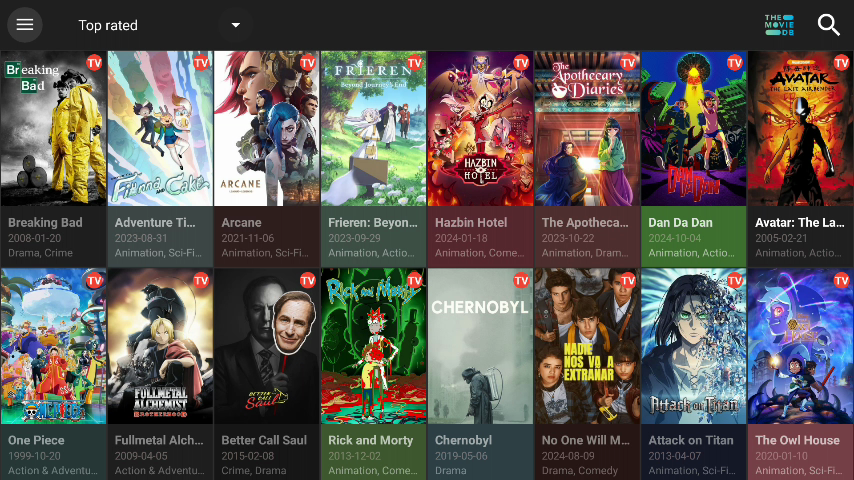The image size is (854, 480).
Task: Click the search magnifier icon
Action: [x=828, y=25]
